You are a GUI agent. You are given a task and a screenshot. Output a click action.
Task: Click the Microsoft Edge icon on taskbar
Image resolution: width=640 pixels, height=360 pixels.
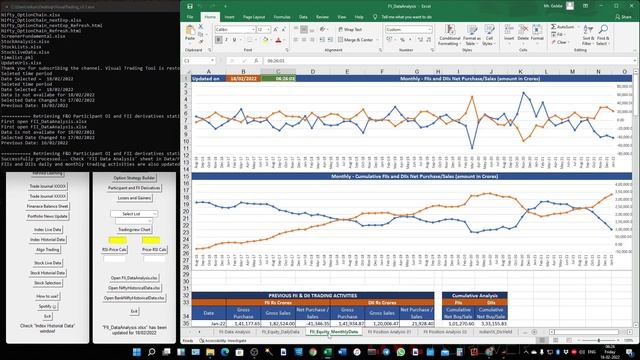point(225,352)
